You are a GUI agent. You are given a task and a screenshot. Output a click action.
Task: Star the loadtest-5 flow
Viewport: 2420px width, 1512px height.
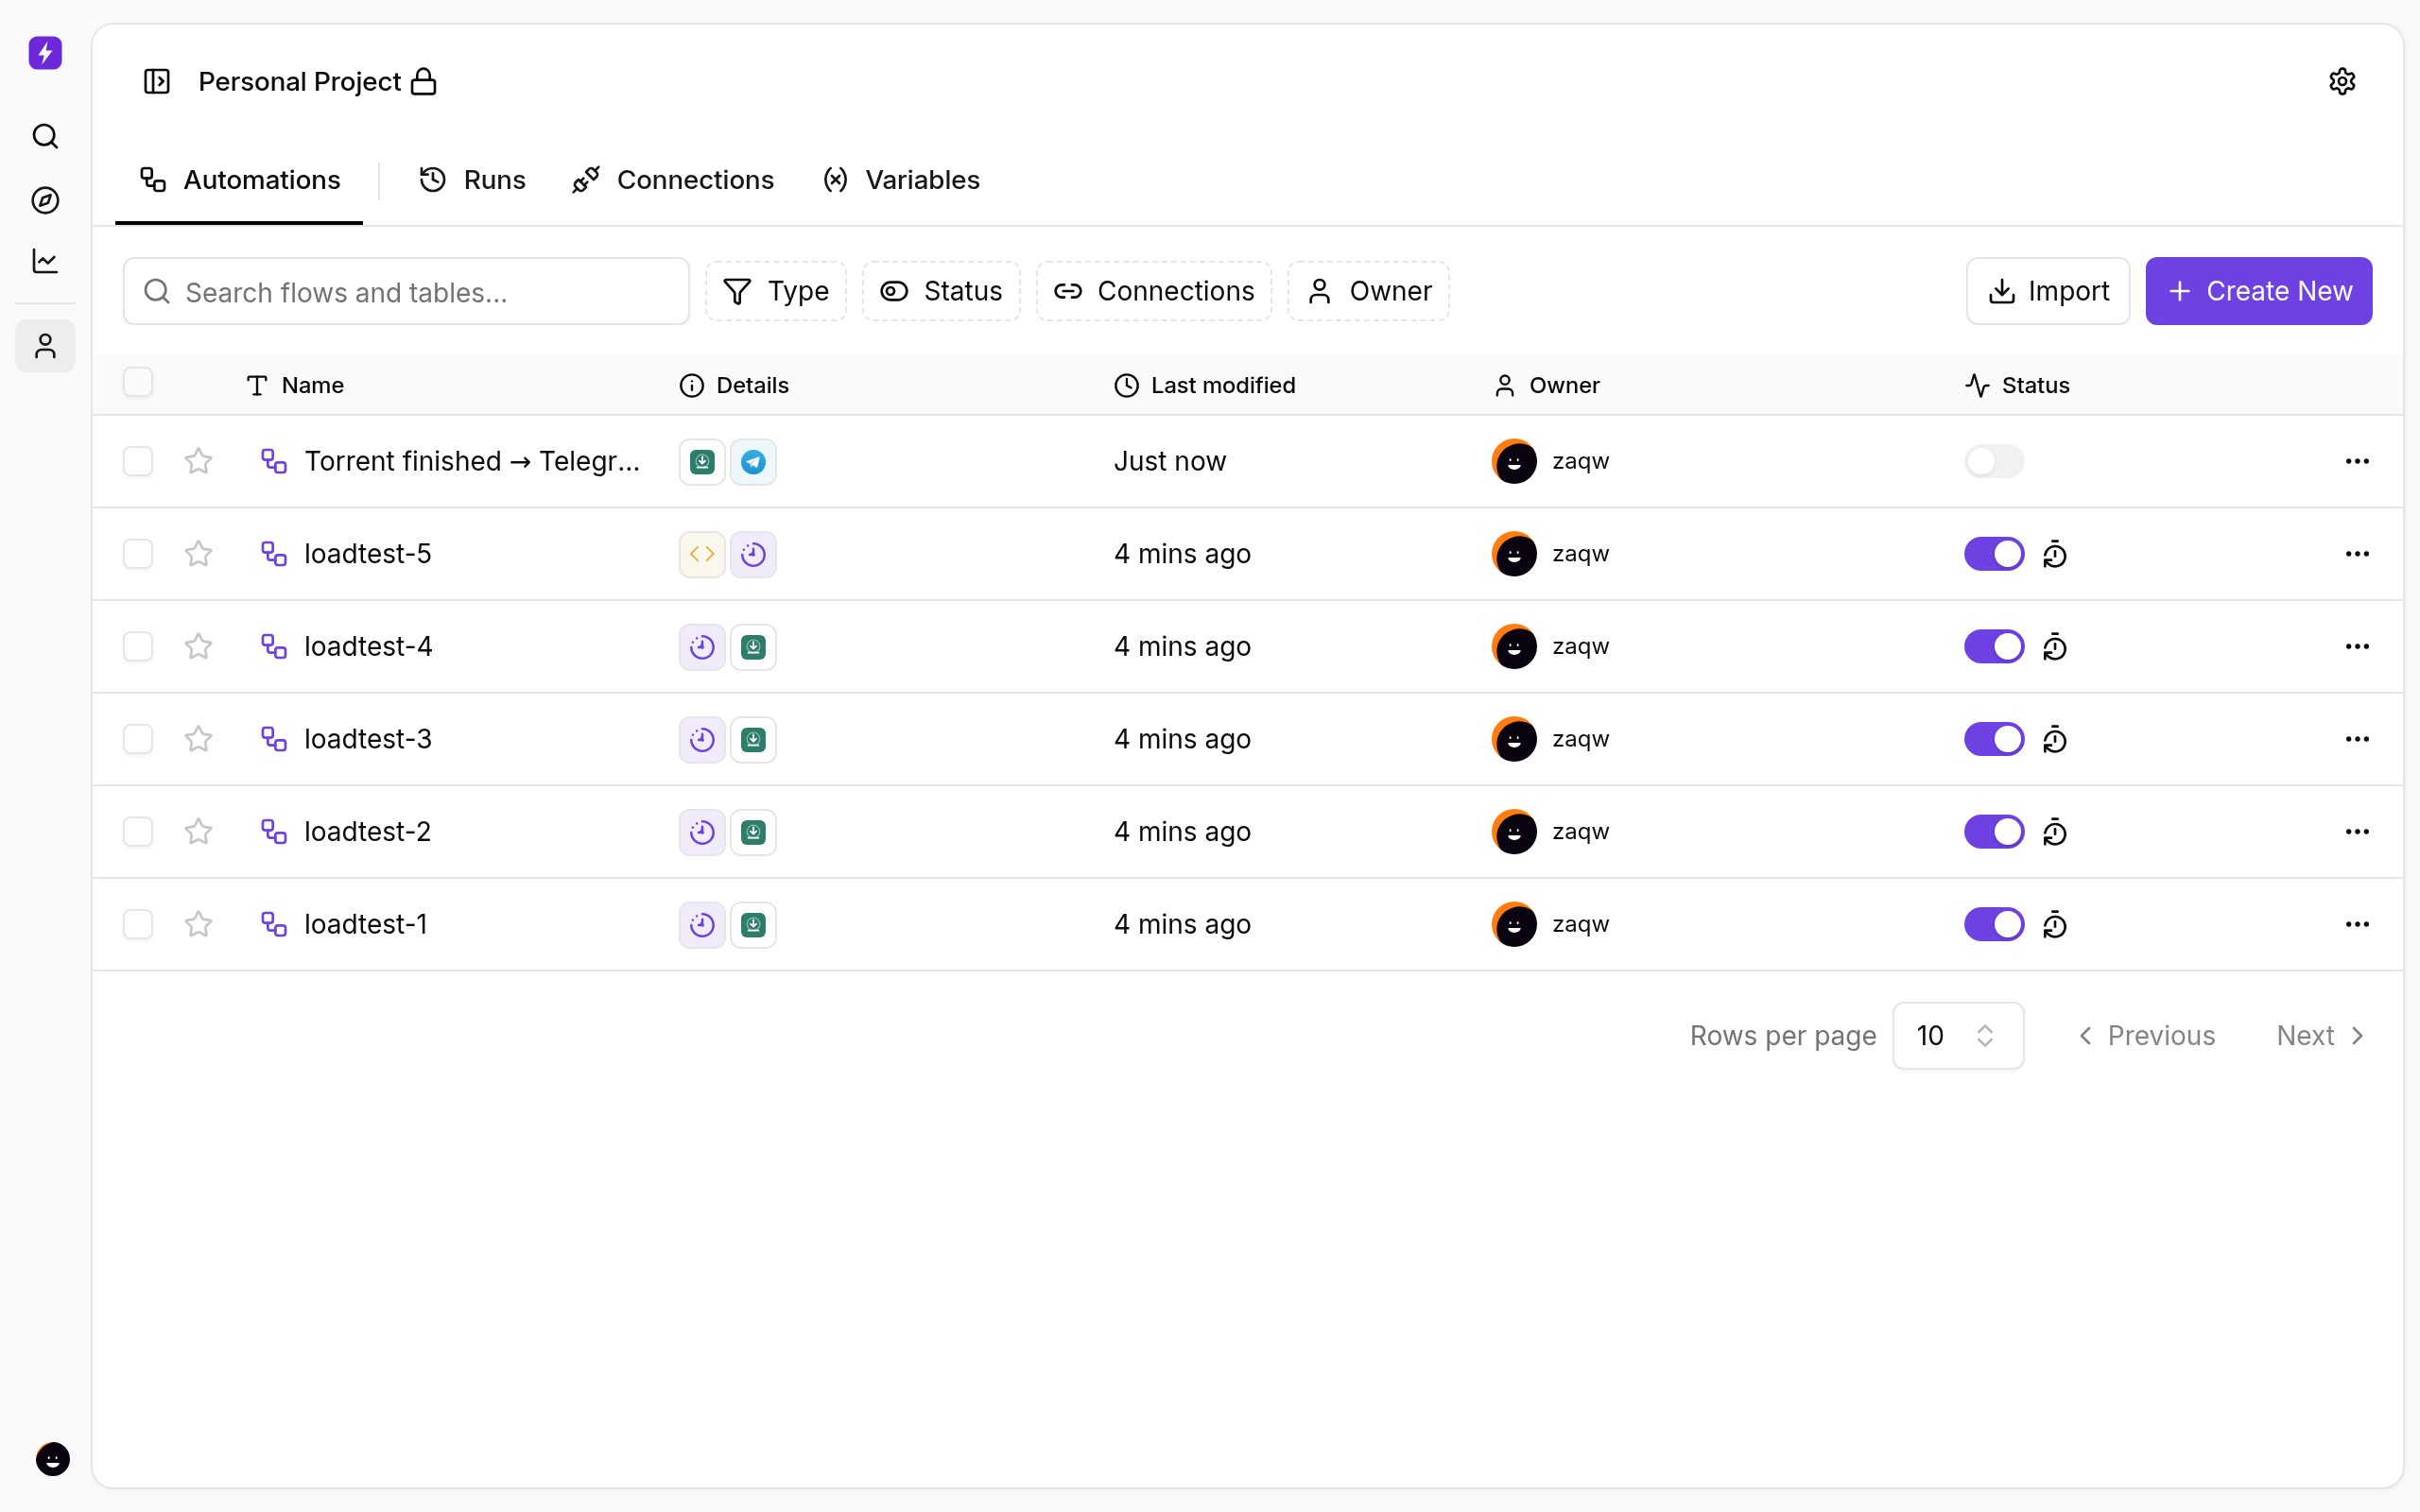[x=199, y=554]
